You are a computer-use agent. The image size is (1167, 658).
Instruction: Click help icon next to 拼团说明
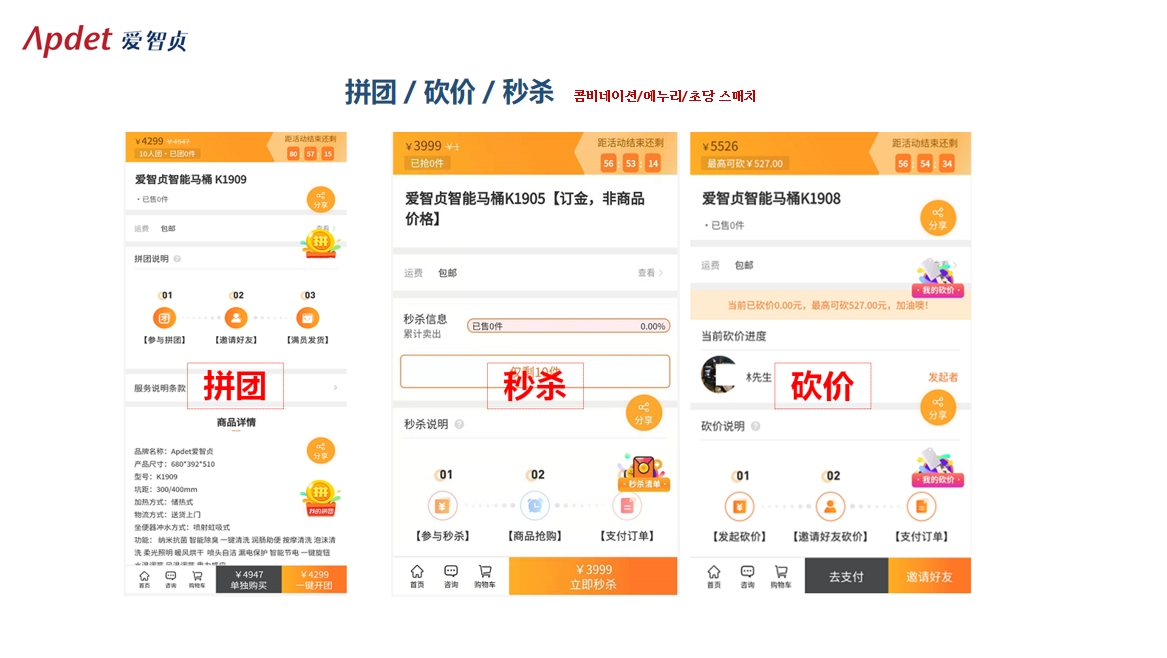pyautogui.click(x=177, y=259)
